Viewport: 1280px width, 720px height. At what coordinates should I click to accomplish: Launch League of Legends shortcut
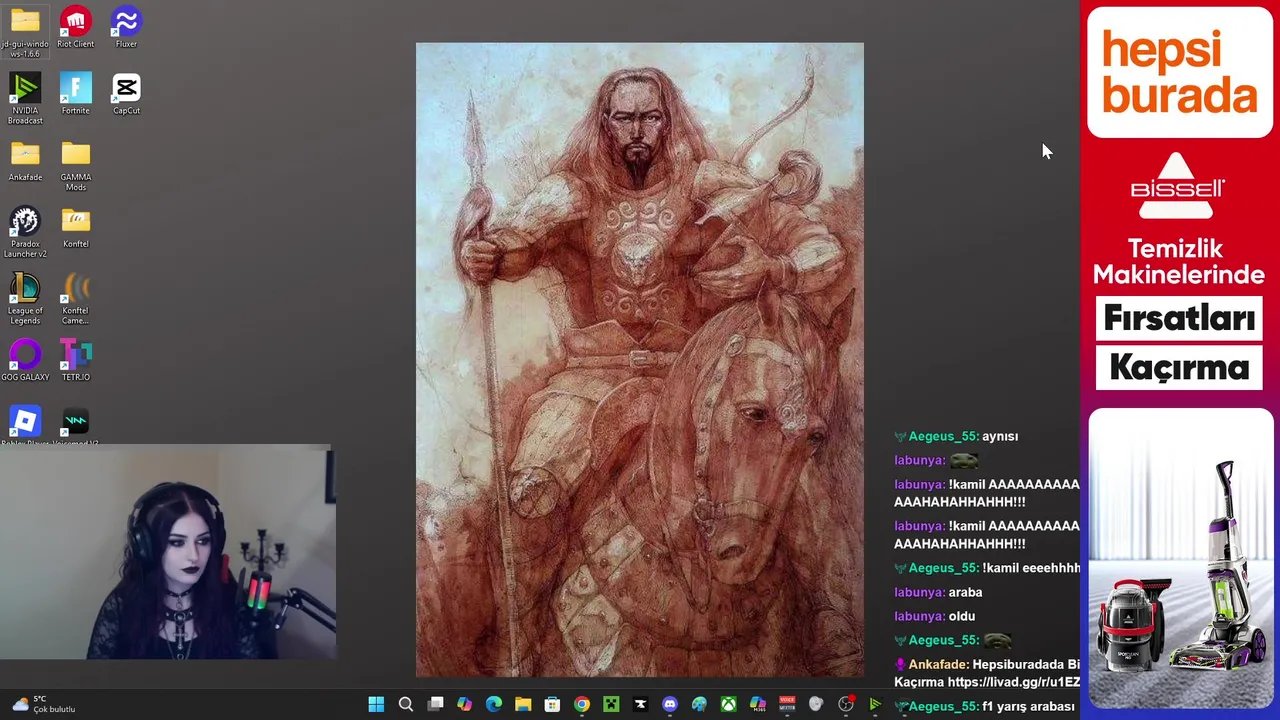click(25, 299)
